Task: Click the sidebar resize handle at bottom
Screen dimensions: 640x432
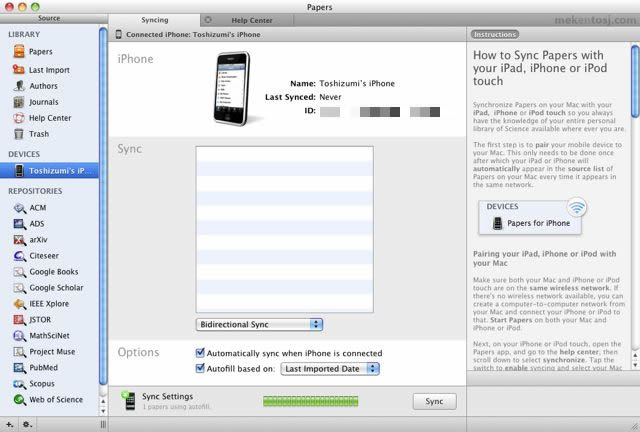Action: point(103,425)
